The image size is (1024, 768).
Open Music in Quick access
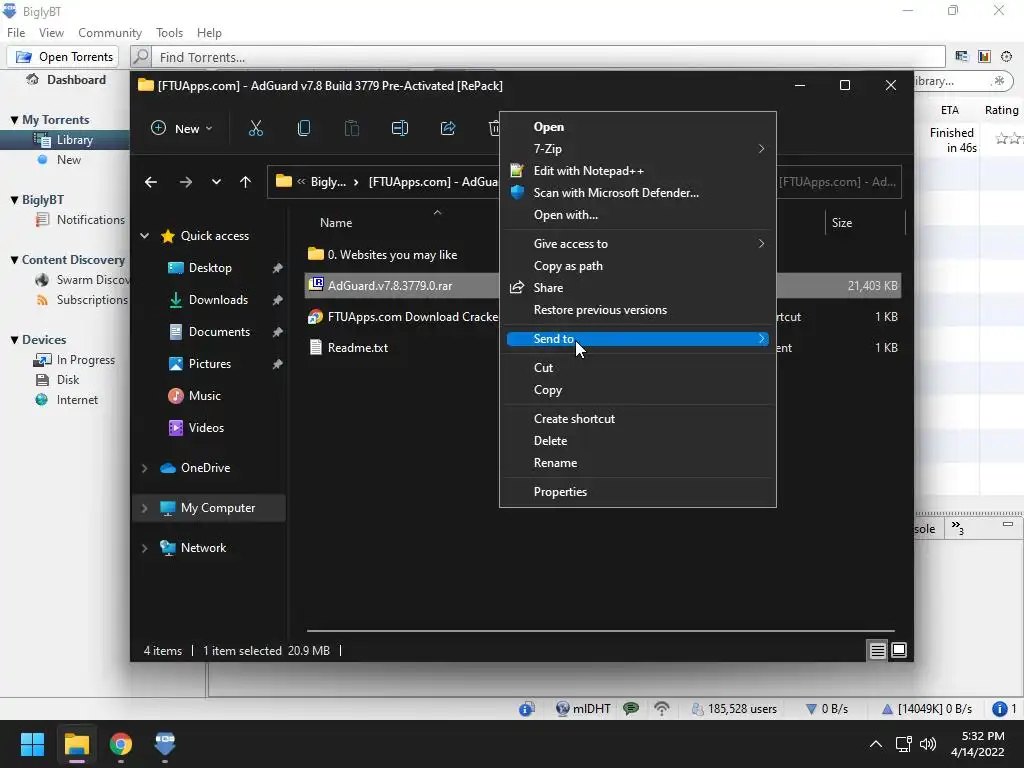(204, 396)
